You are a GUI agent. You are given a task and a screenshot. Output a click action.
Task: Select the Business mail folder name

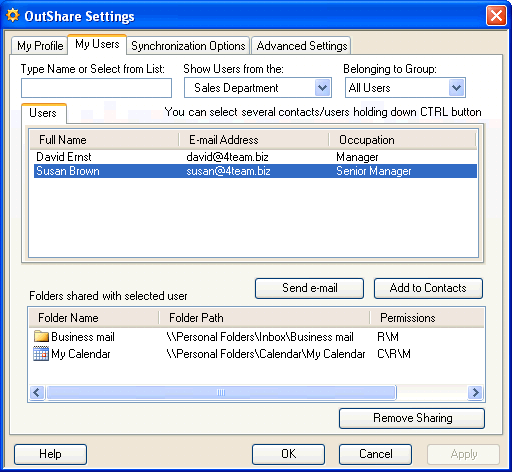(83, 337)
